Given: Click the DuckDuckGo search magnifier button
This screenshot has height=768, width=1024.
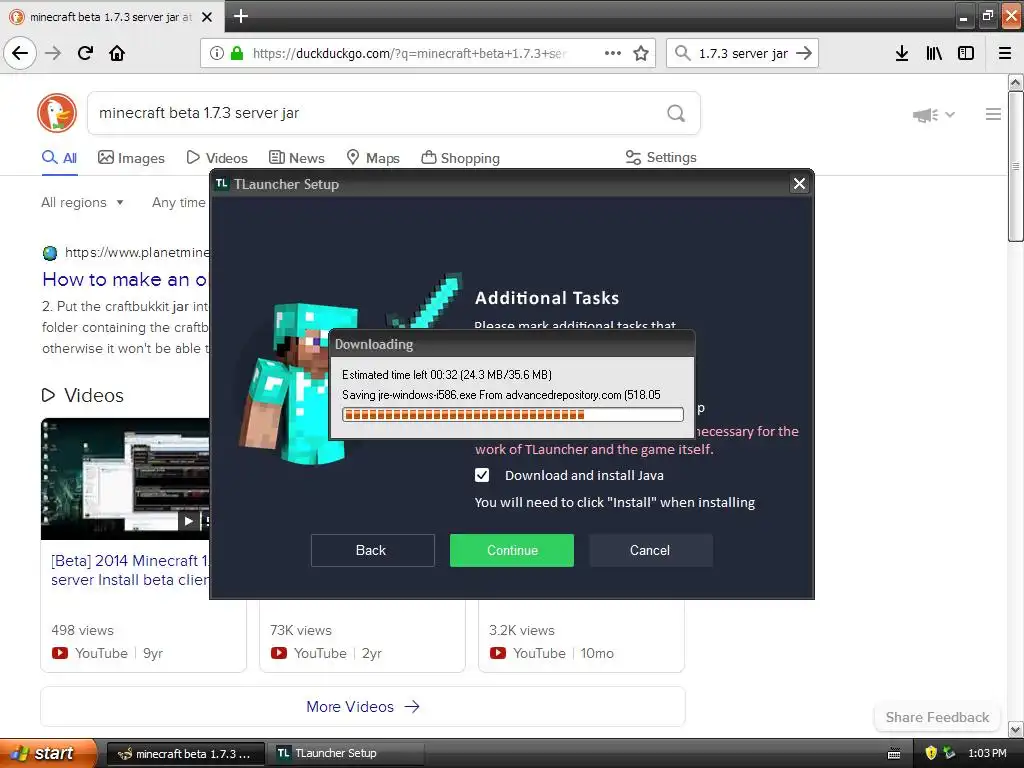Looking at the screenshot, I should pos(676,114).
